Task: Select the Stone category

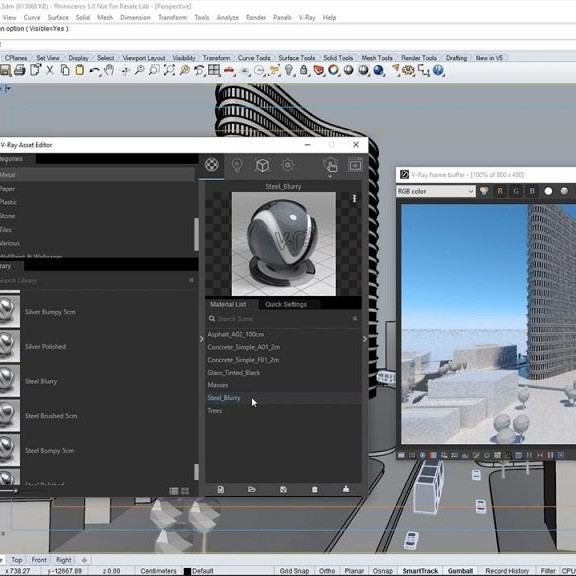Action: (x=7, y=216)
